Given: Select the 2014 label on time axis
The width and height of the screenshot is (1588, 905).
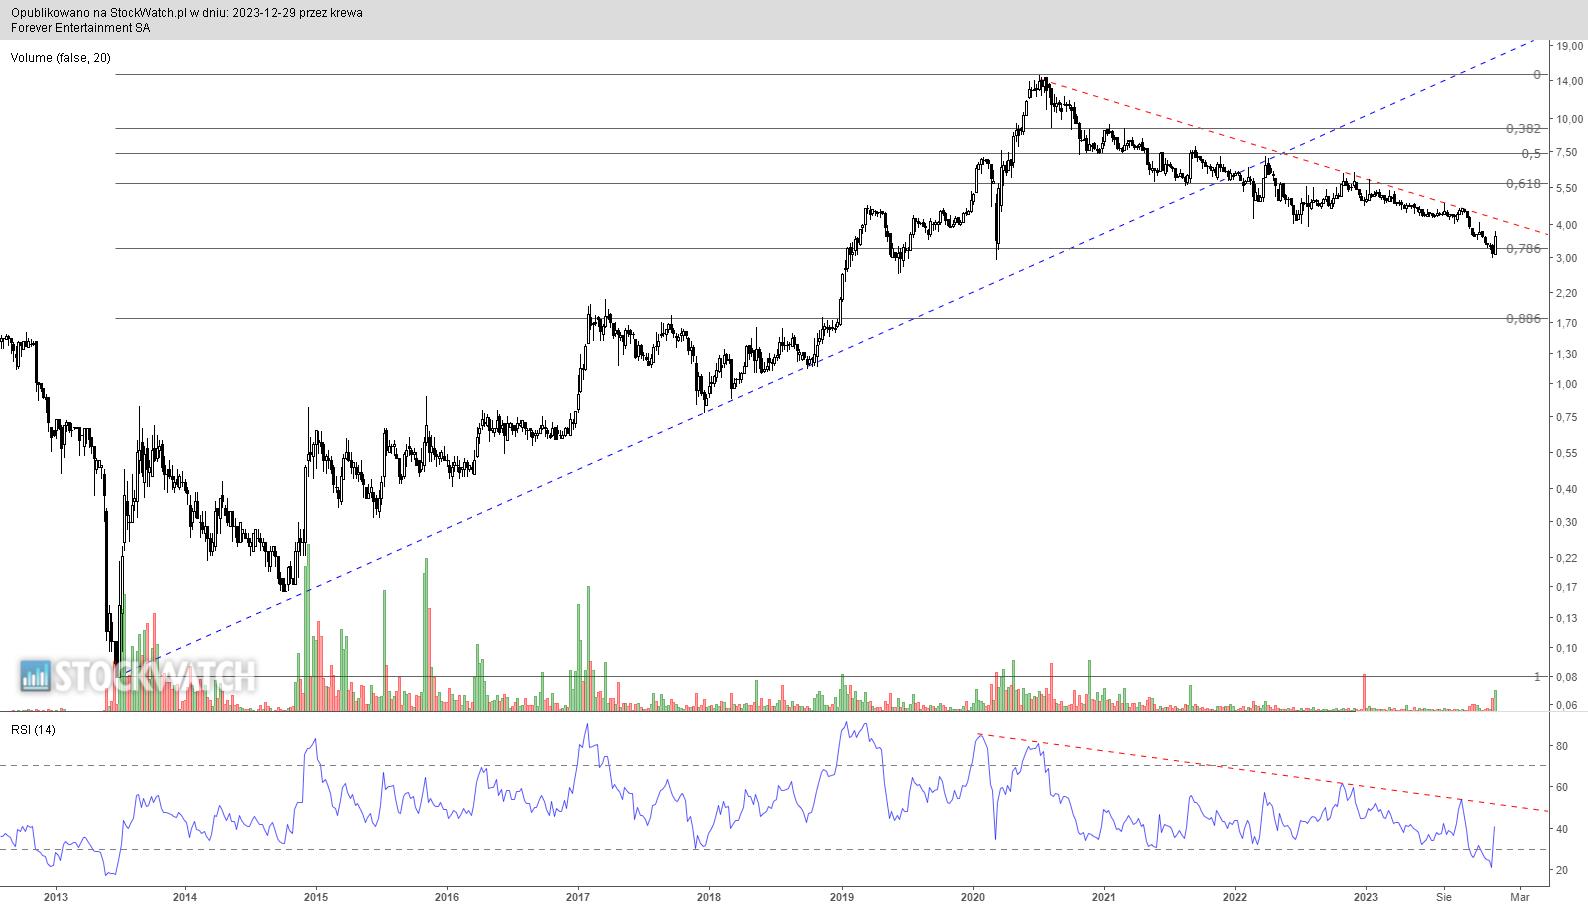Looking at the screenshot, I should coord(184,896).
